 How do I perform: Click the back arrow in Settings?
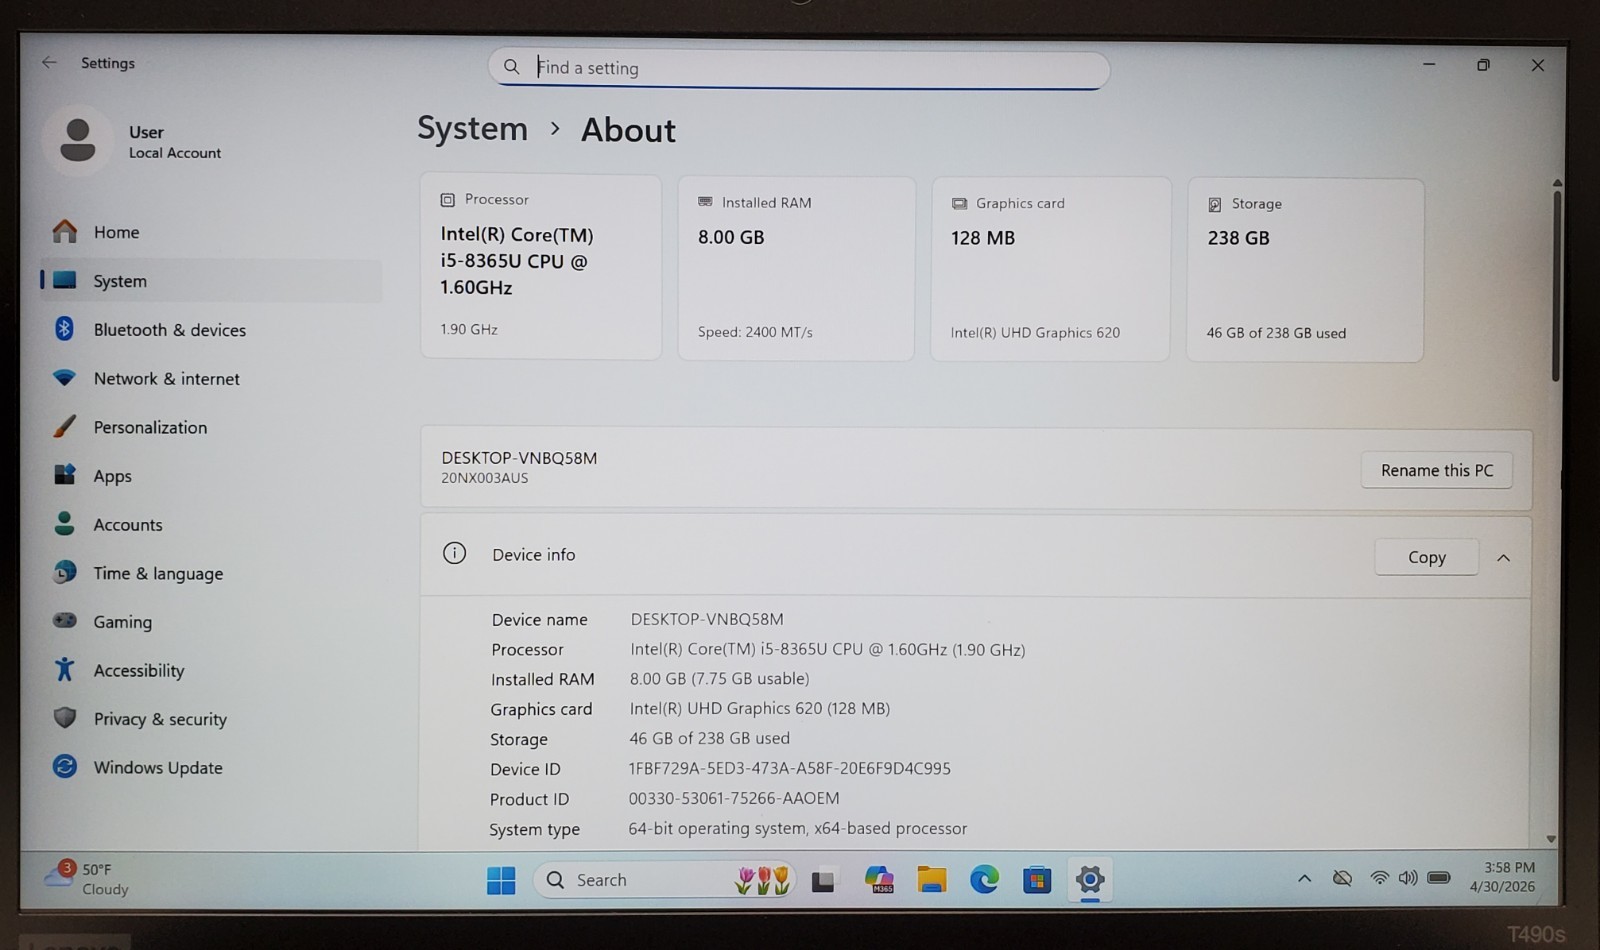click(49, 62)
